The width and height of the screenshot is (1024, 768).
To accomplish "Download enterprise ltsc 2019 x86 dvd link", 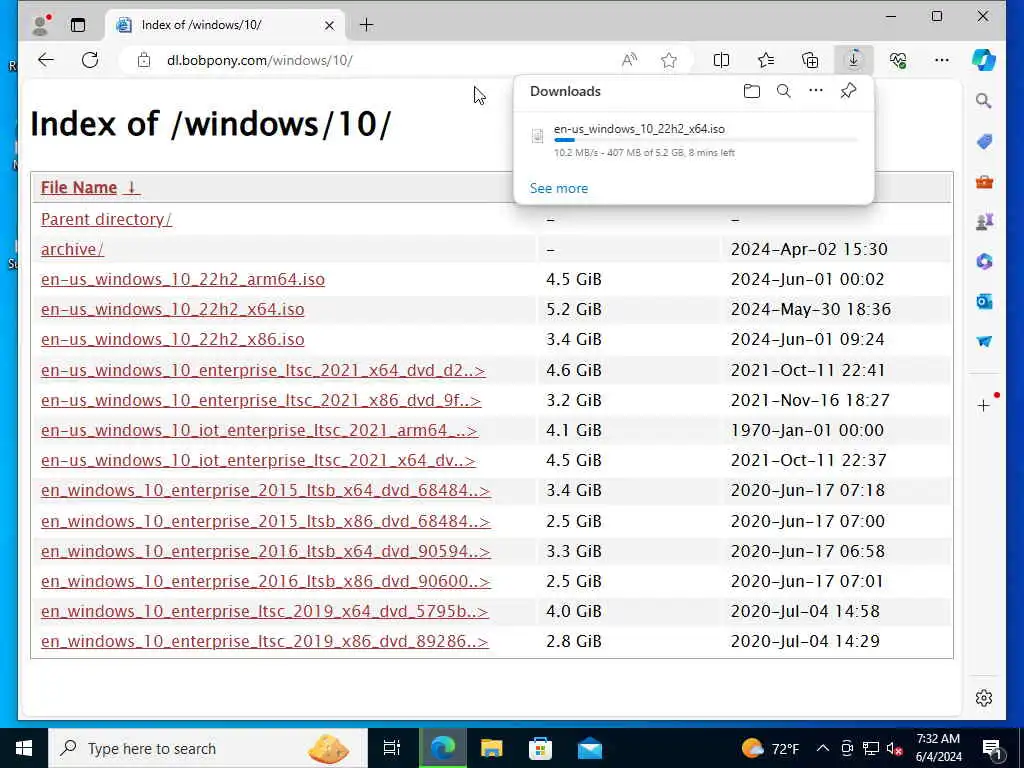I will (264, 641).
